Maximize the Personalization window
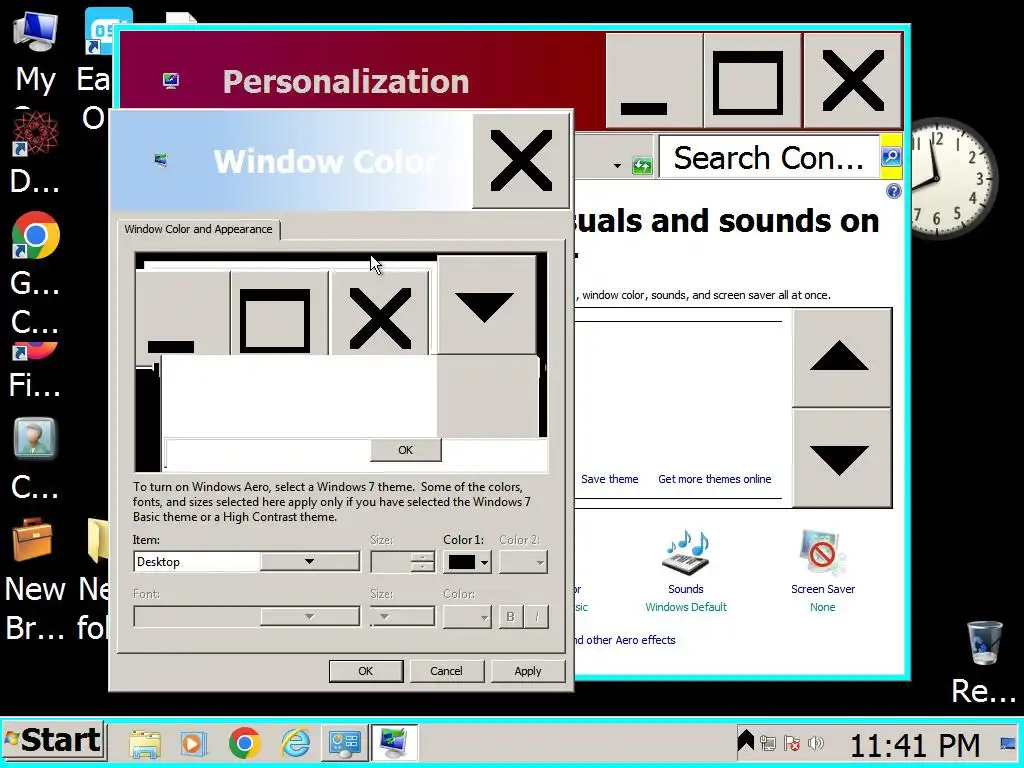Viewport: 1024px width, 768px height. (752, 81)
